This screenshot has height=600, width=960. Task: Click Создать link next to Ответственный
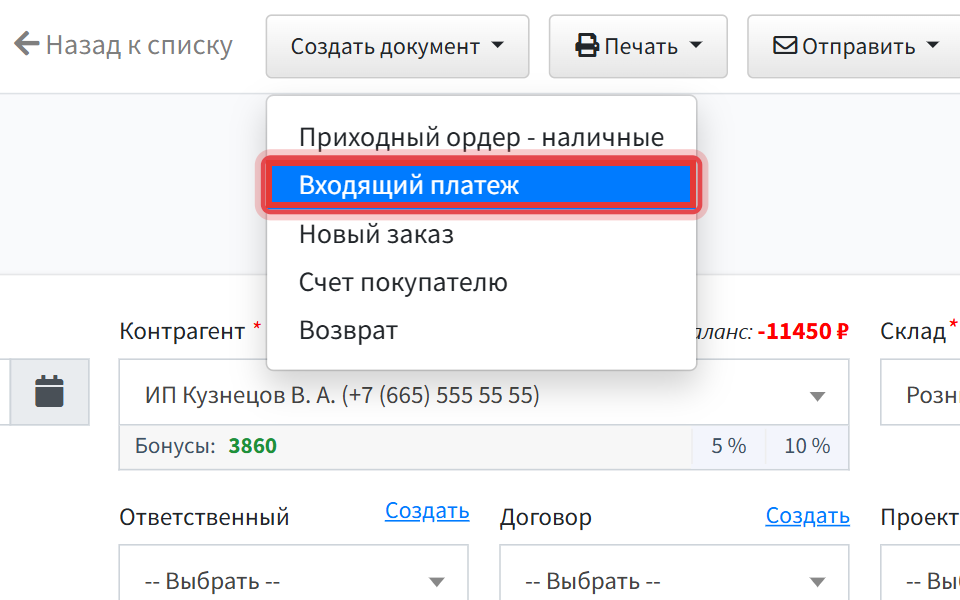[x=427, y=511]
